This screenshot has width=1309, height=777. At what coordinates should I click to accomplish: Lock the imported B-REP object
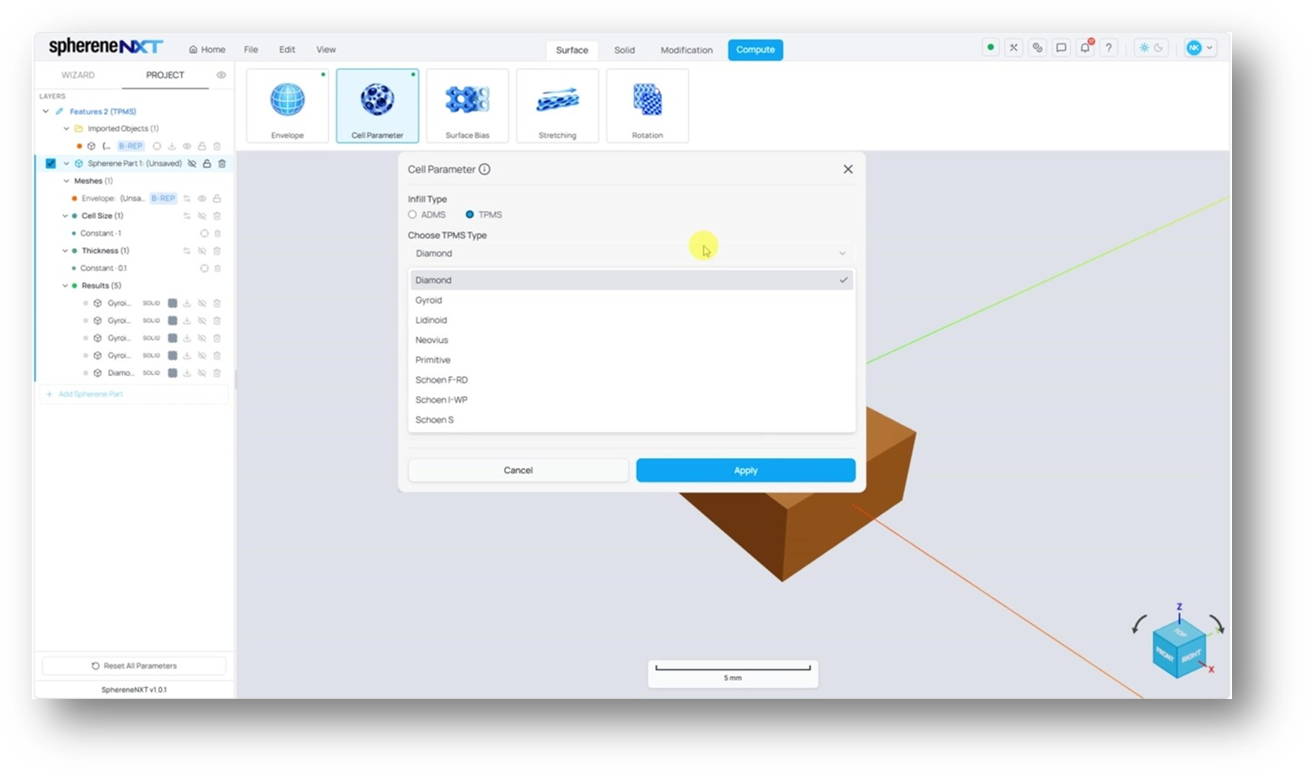point(202,146)
